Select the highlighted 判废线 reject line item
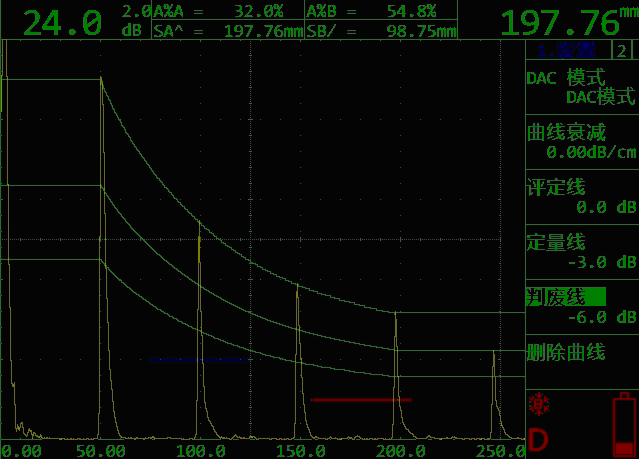 coord(566,297)
